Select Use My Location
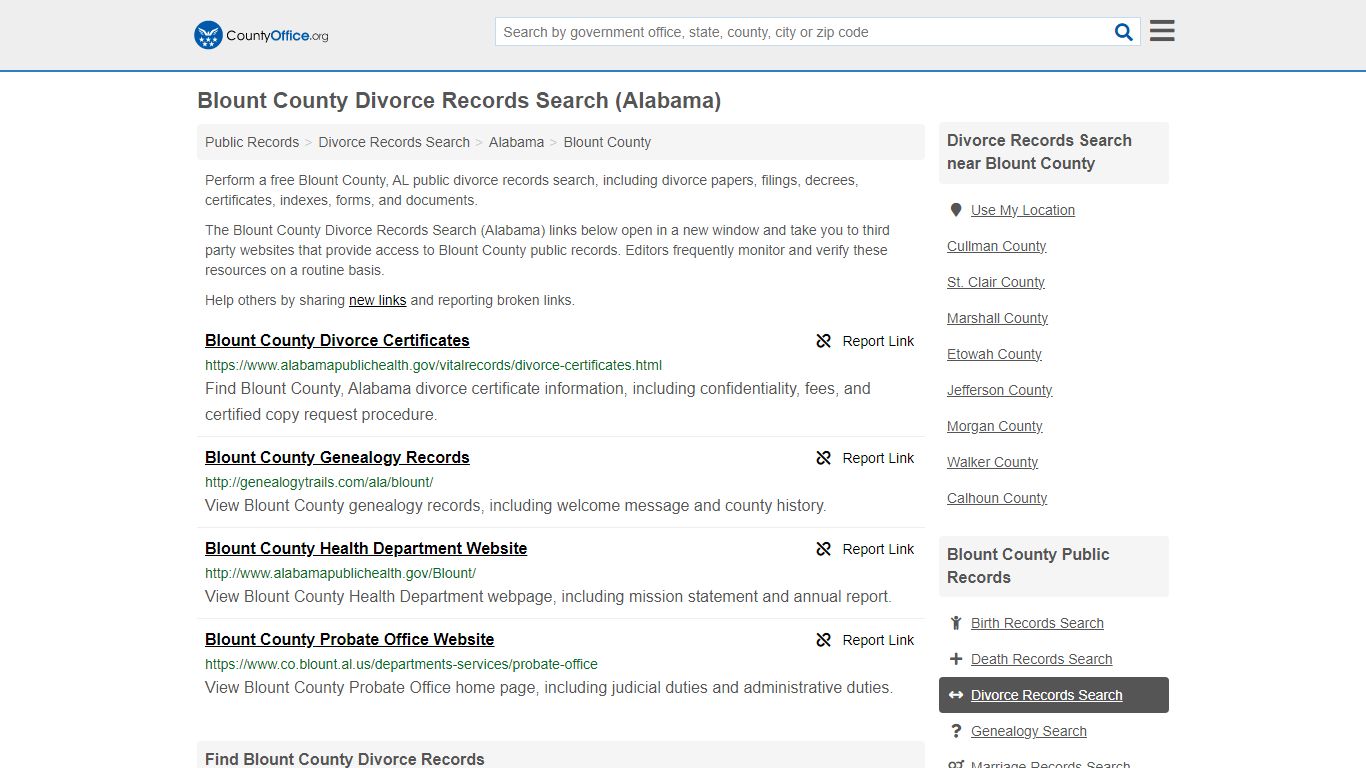Screen dimensions: 1366x768 click(x=1023, y=210)
